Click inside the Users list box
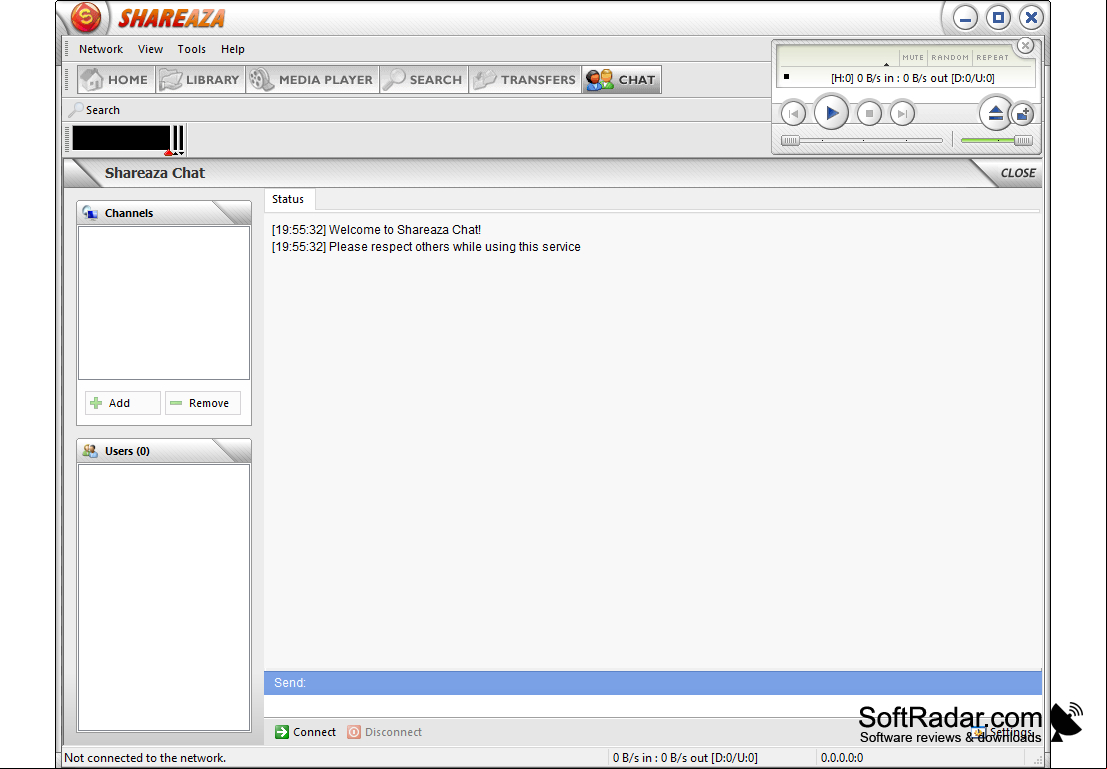The height and width of the screenshot is (769, 1107). click(164, 597)
